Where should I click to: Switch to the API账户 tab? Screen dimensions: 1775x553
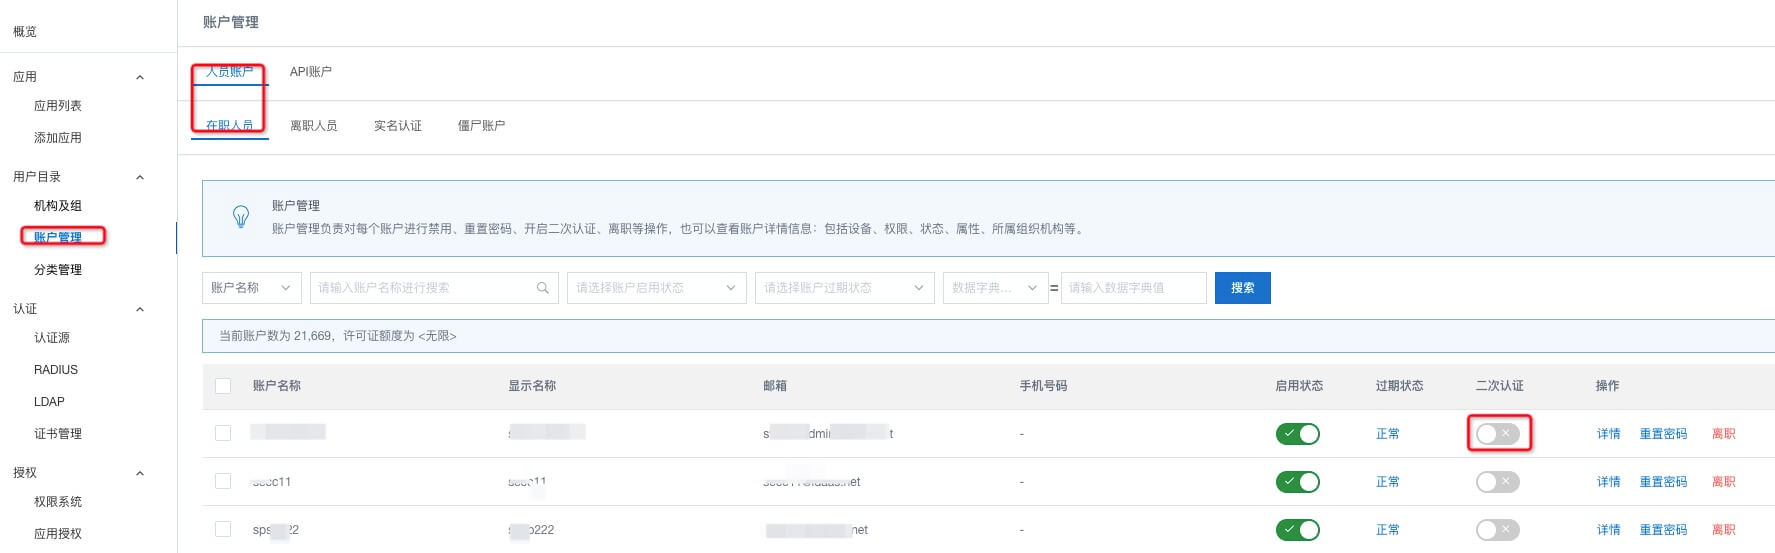click(x=310, y=72)
